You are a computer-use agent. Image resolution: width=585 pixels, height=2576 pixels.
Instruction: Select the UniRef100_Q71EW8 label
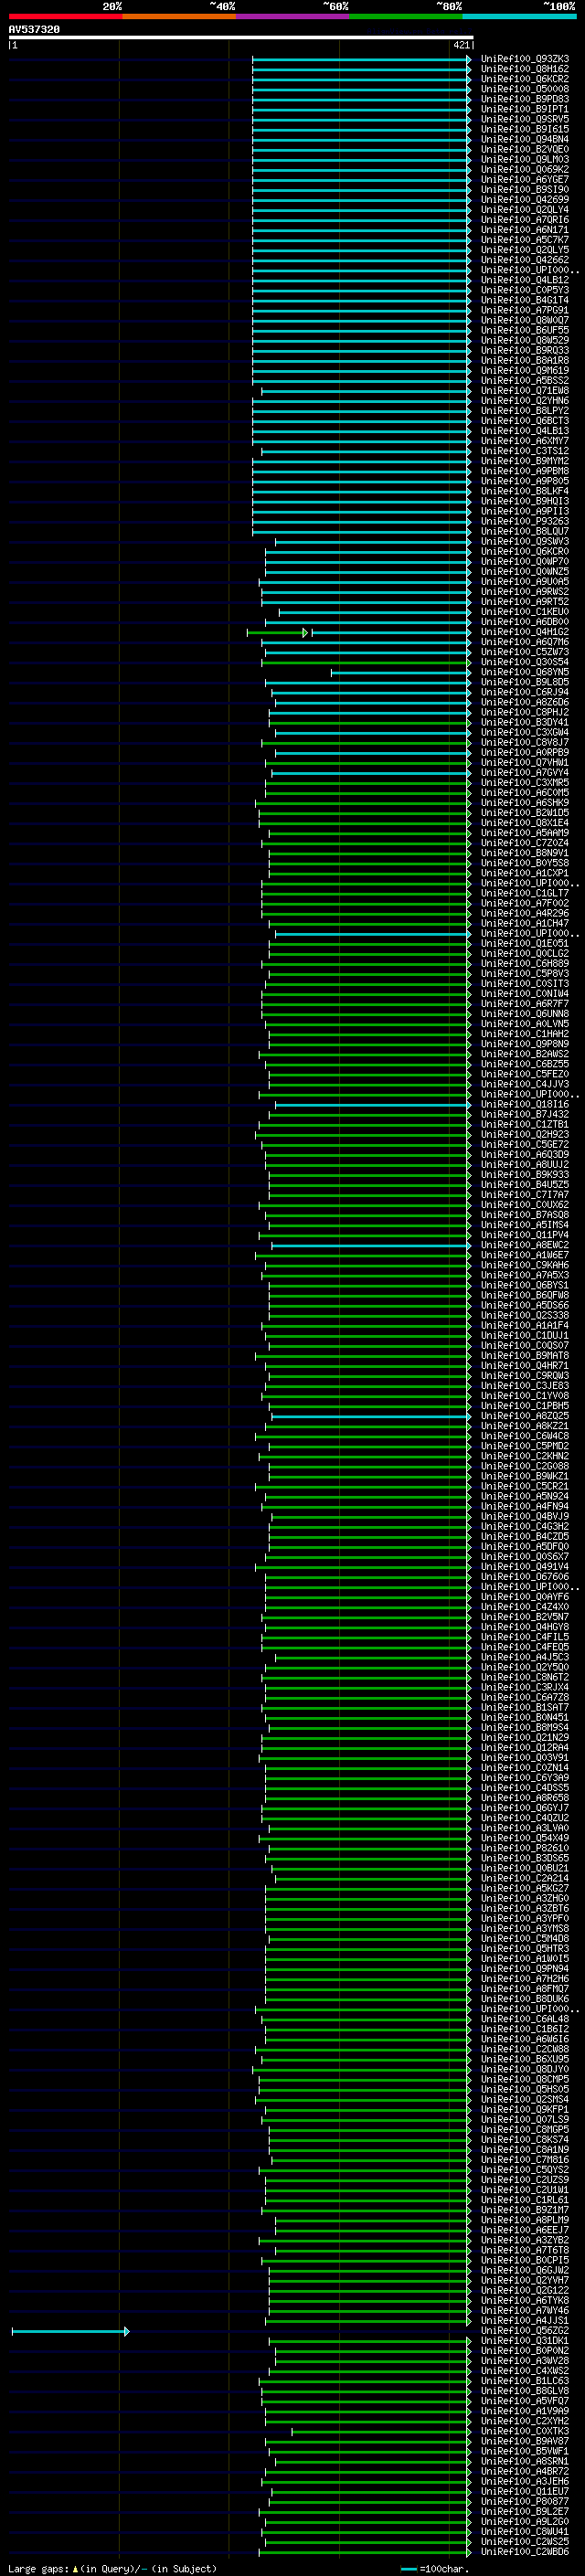coord(525,391)
